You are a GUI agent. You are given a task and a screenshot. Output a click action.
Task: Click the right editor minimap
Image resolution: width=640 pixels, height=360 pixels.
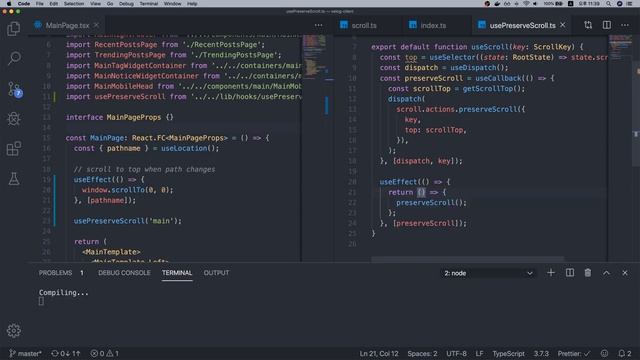point(620,148)
